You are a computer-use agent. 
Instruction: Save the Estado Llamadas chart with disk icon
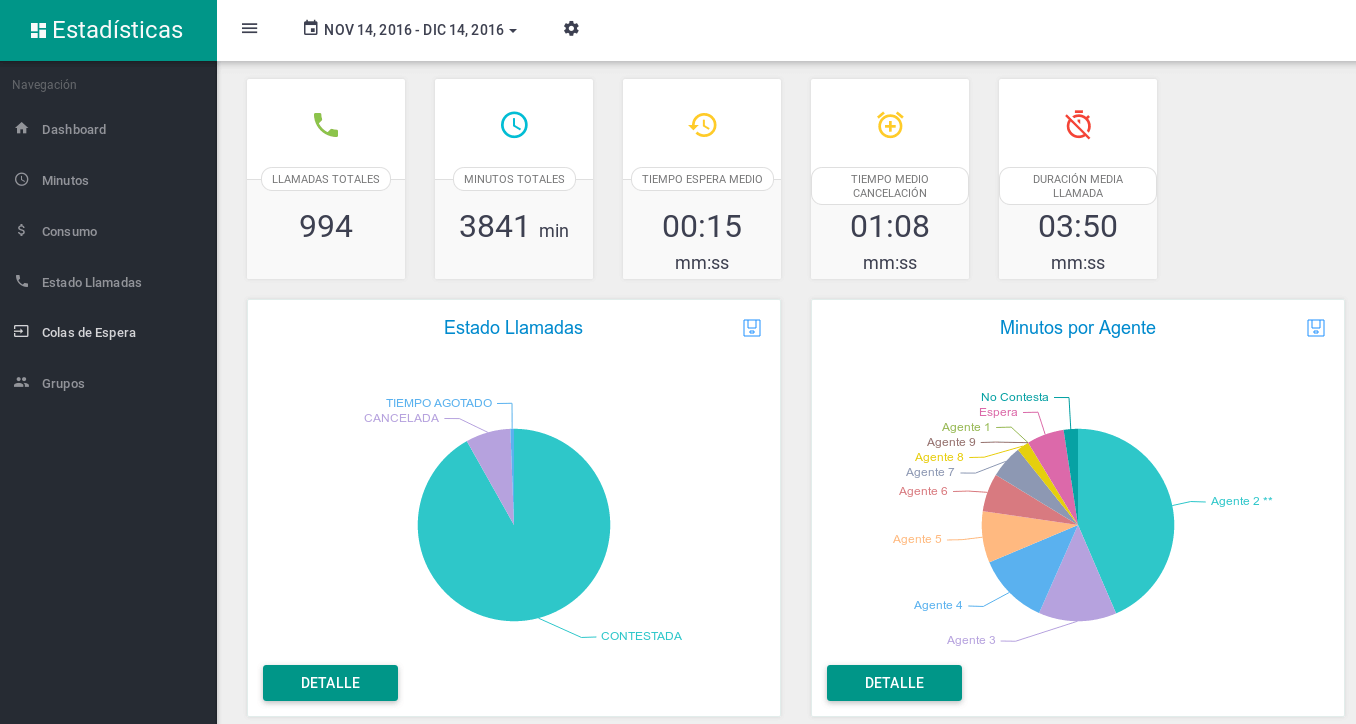pyautogui.click(x=752, y=328)
